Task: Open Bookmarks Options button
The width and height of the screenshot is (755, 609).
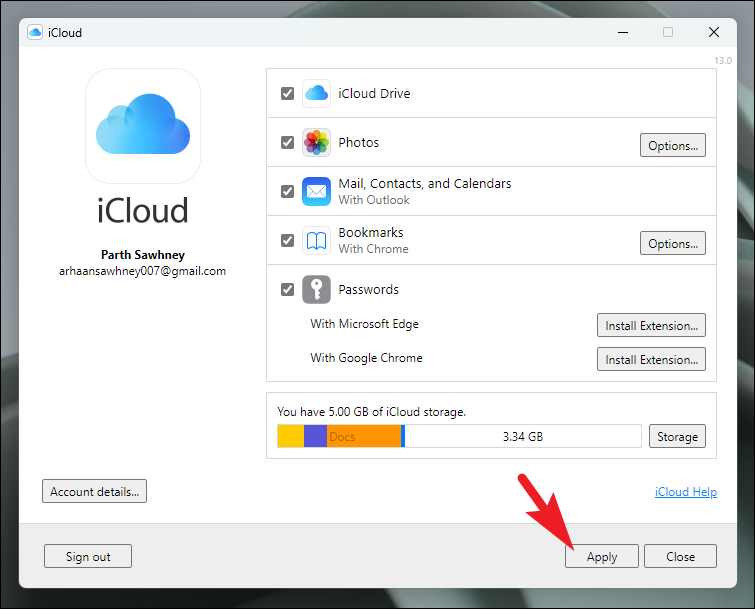Action: [x=673, y=243]
